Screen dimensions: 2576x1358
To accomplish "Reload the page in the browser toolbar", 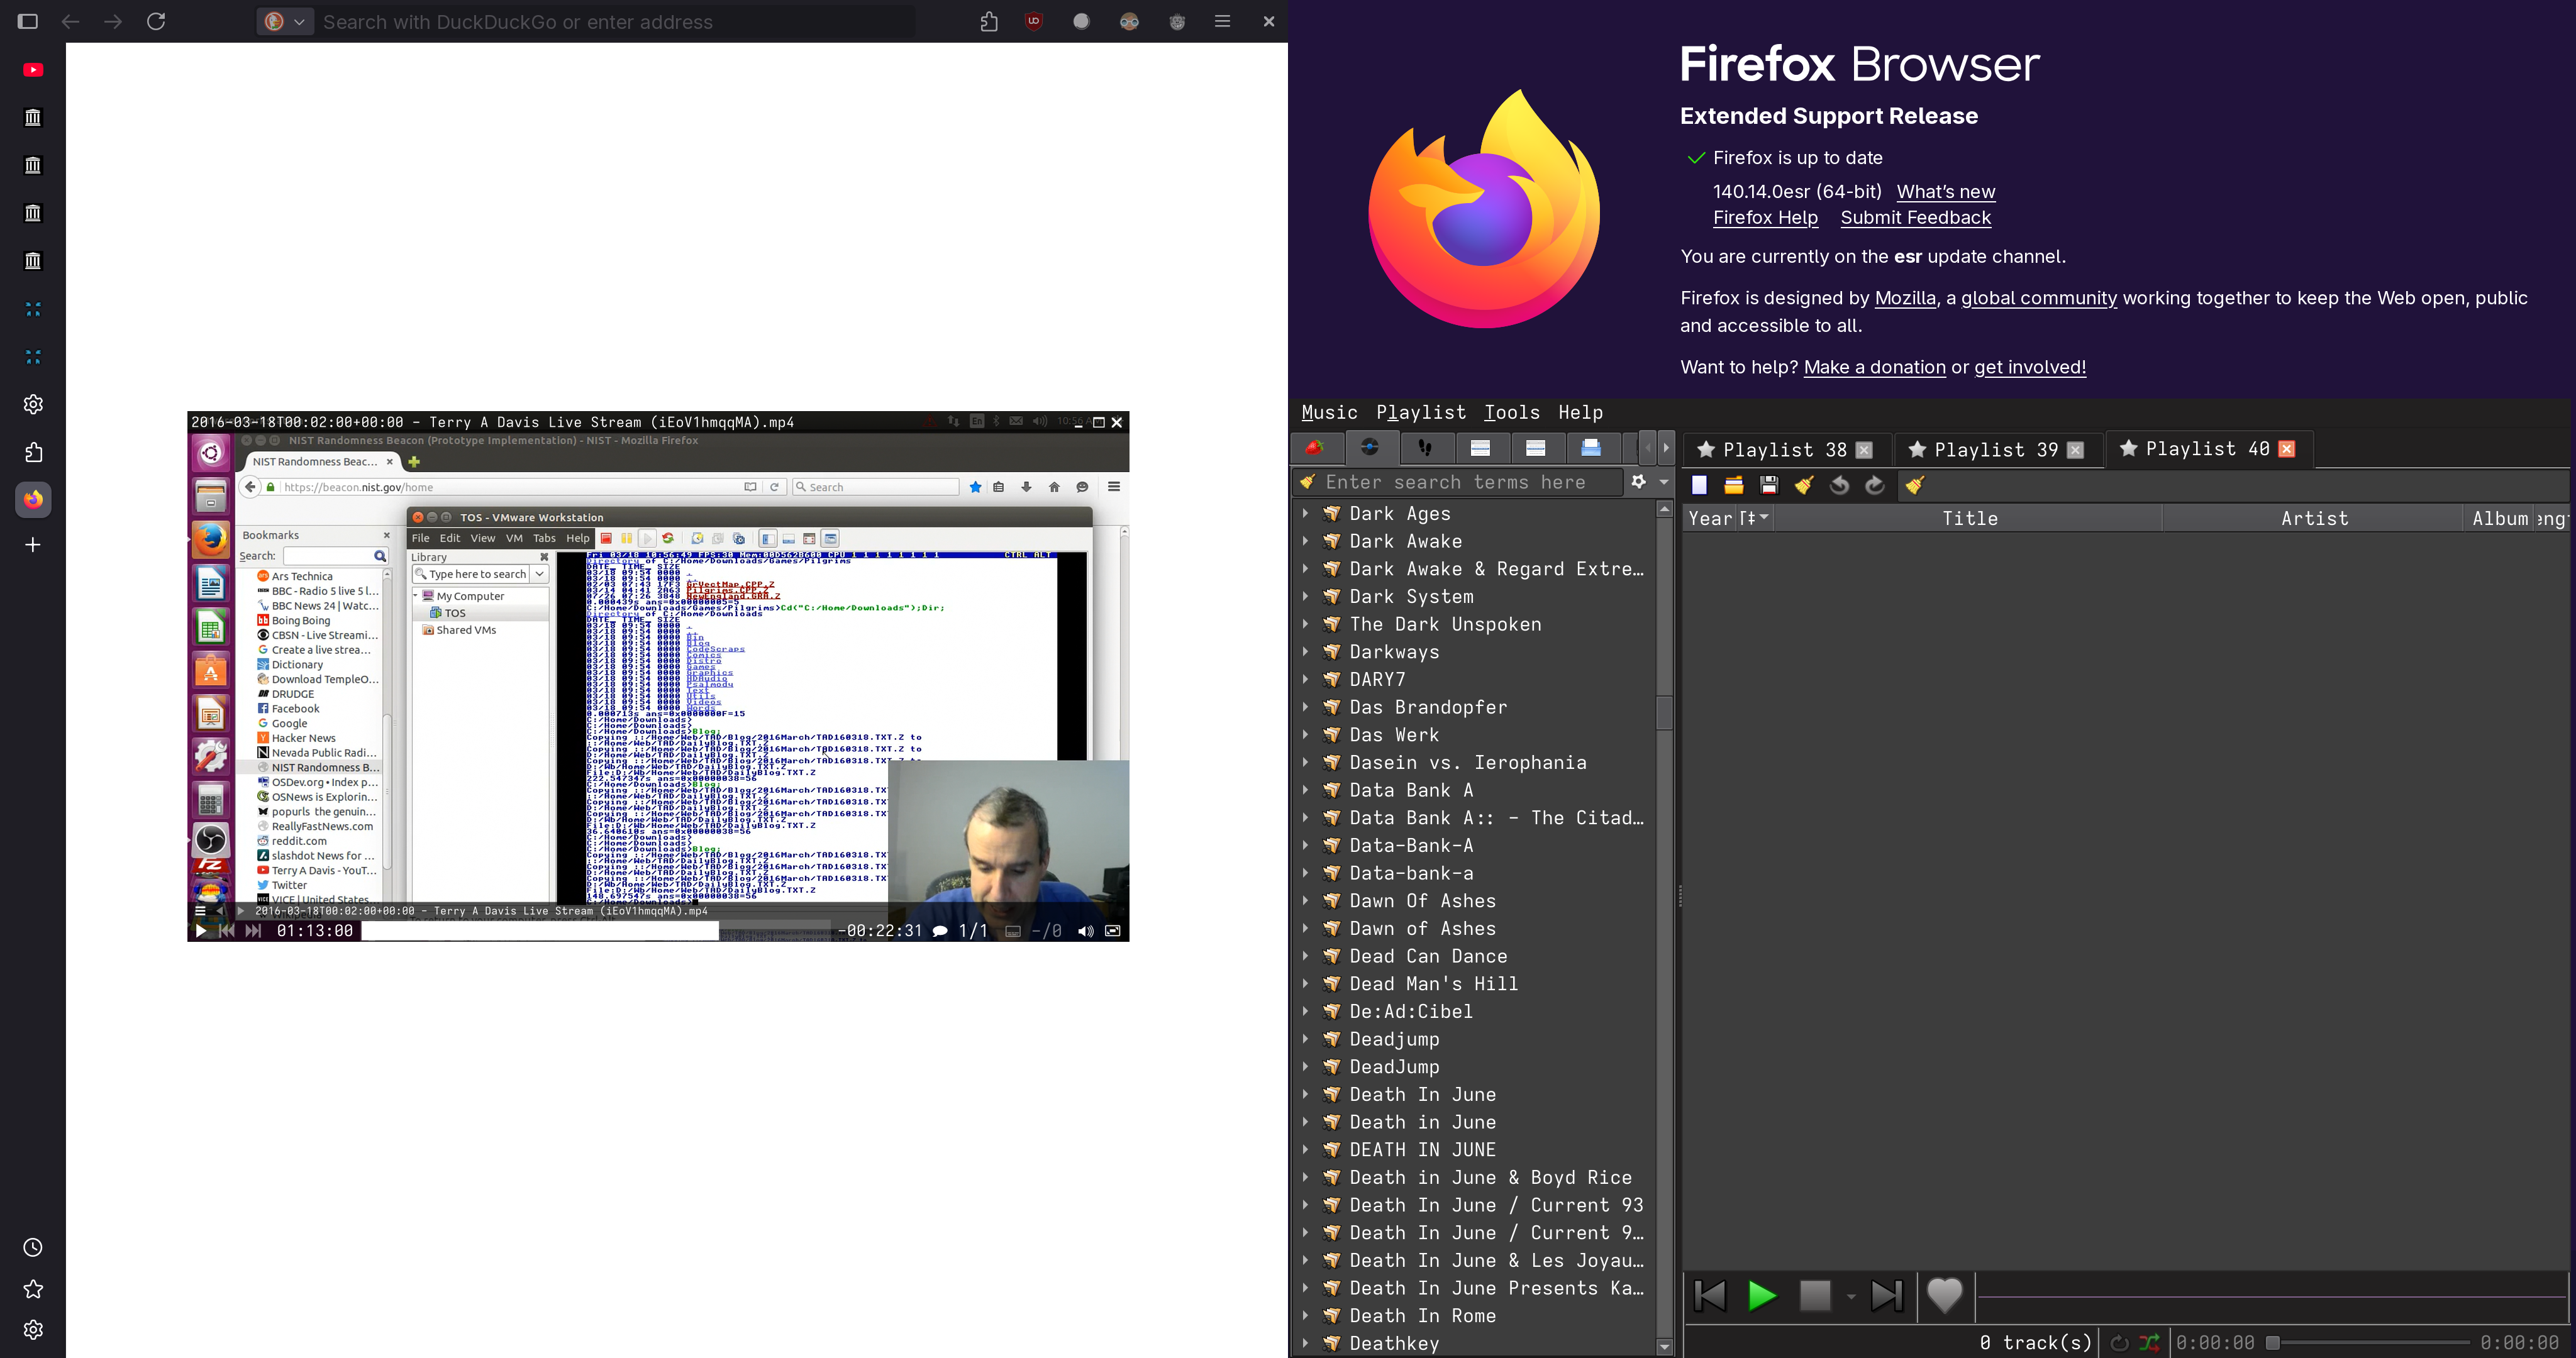I will (156, 21).
